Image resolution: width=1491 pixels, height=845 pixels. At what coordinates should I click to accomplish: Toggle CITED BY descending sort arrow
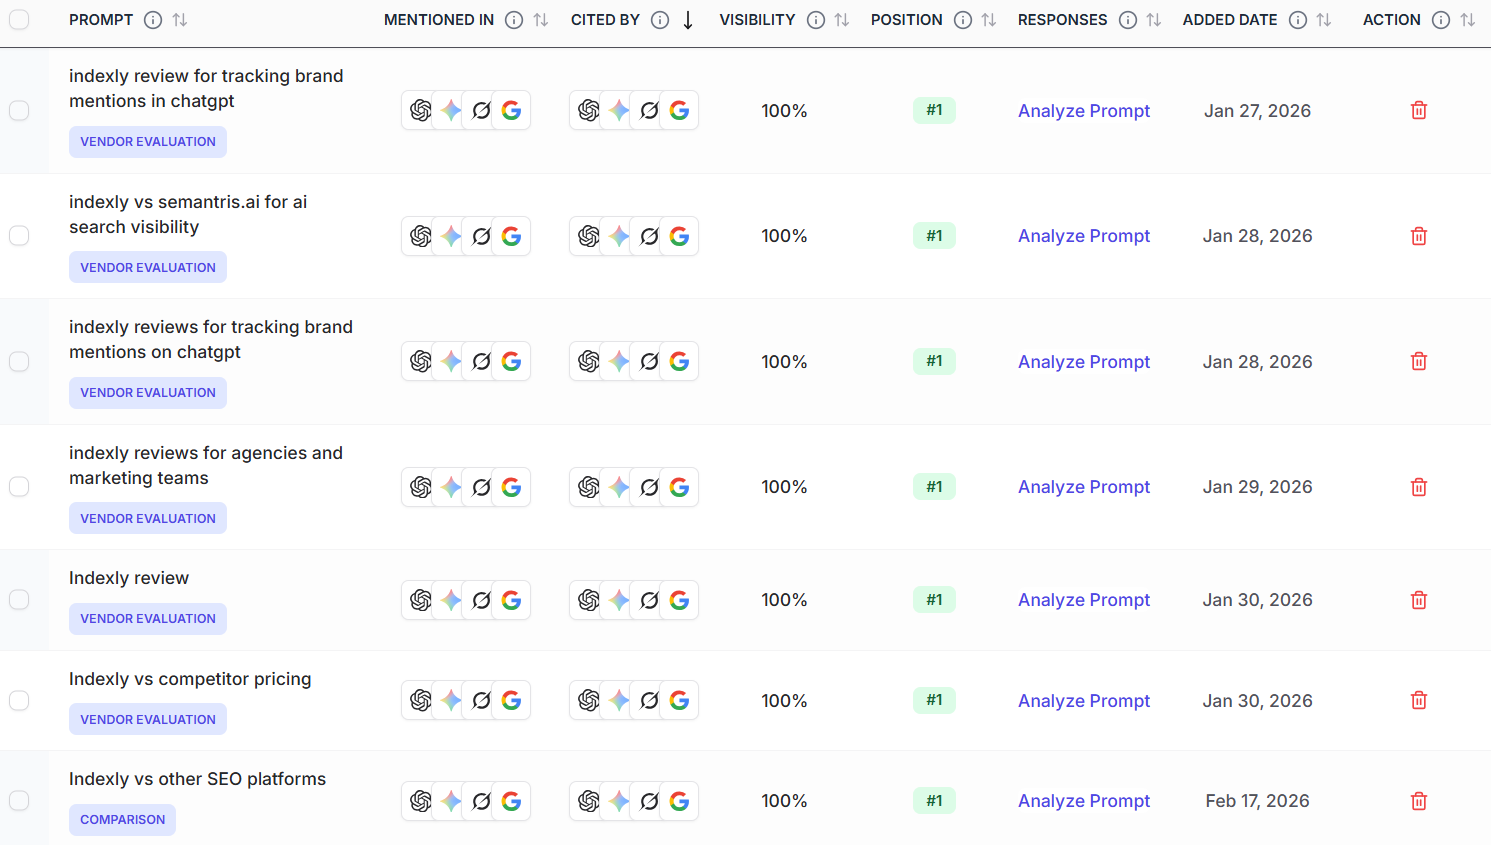tap(688, 20)
